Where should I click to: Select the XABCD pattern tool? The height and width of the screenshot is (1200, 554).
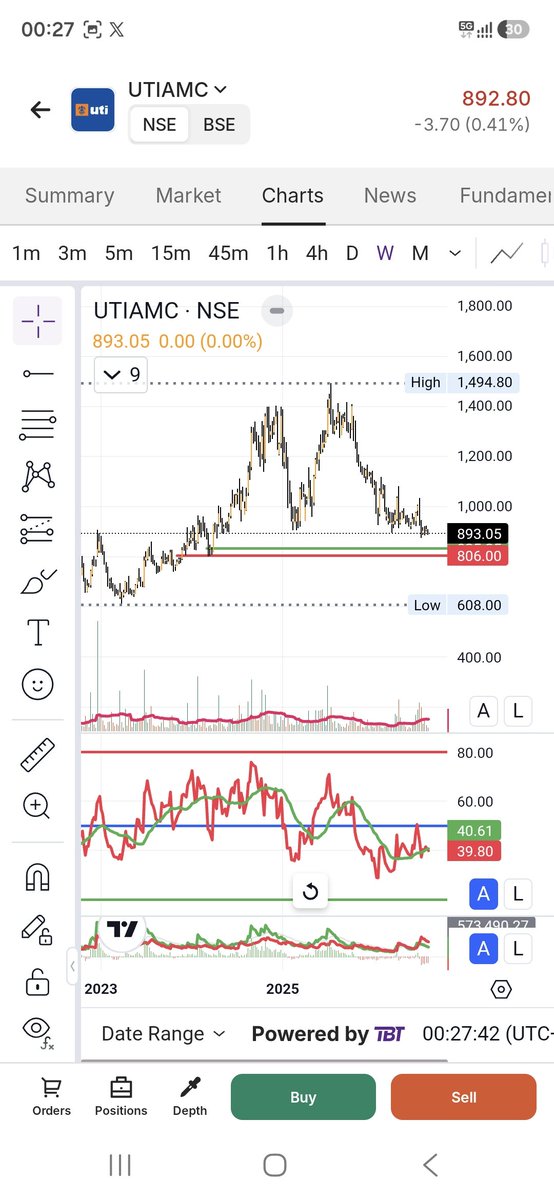tap(38, 476)
